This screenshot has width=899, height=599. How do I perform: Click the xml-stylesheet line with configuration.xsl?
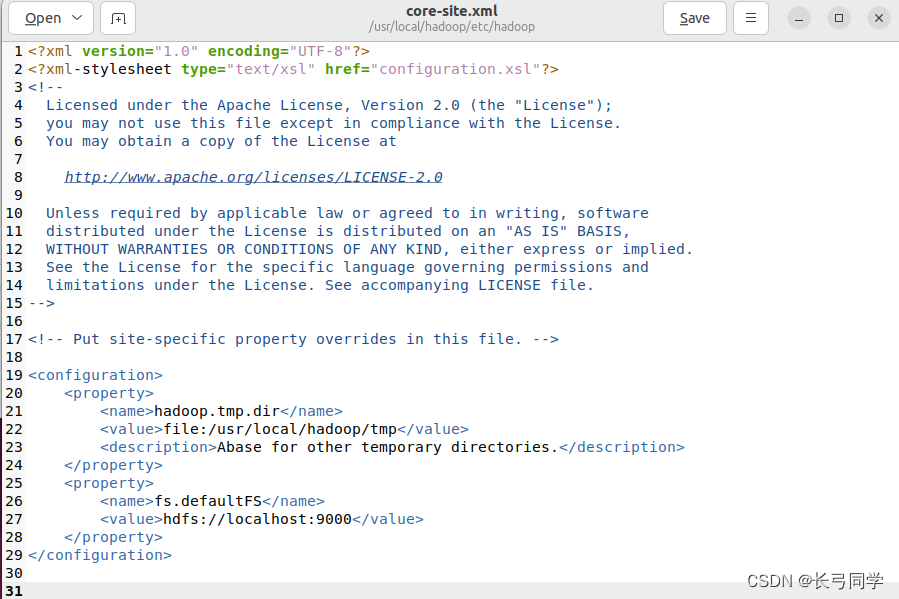(x=294, y=69)
